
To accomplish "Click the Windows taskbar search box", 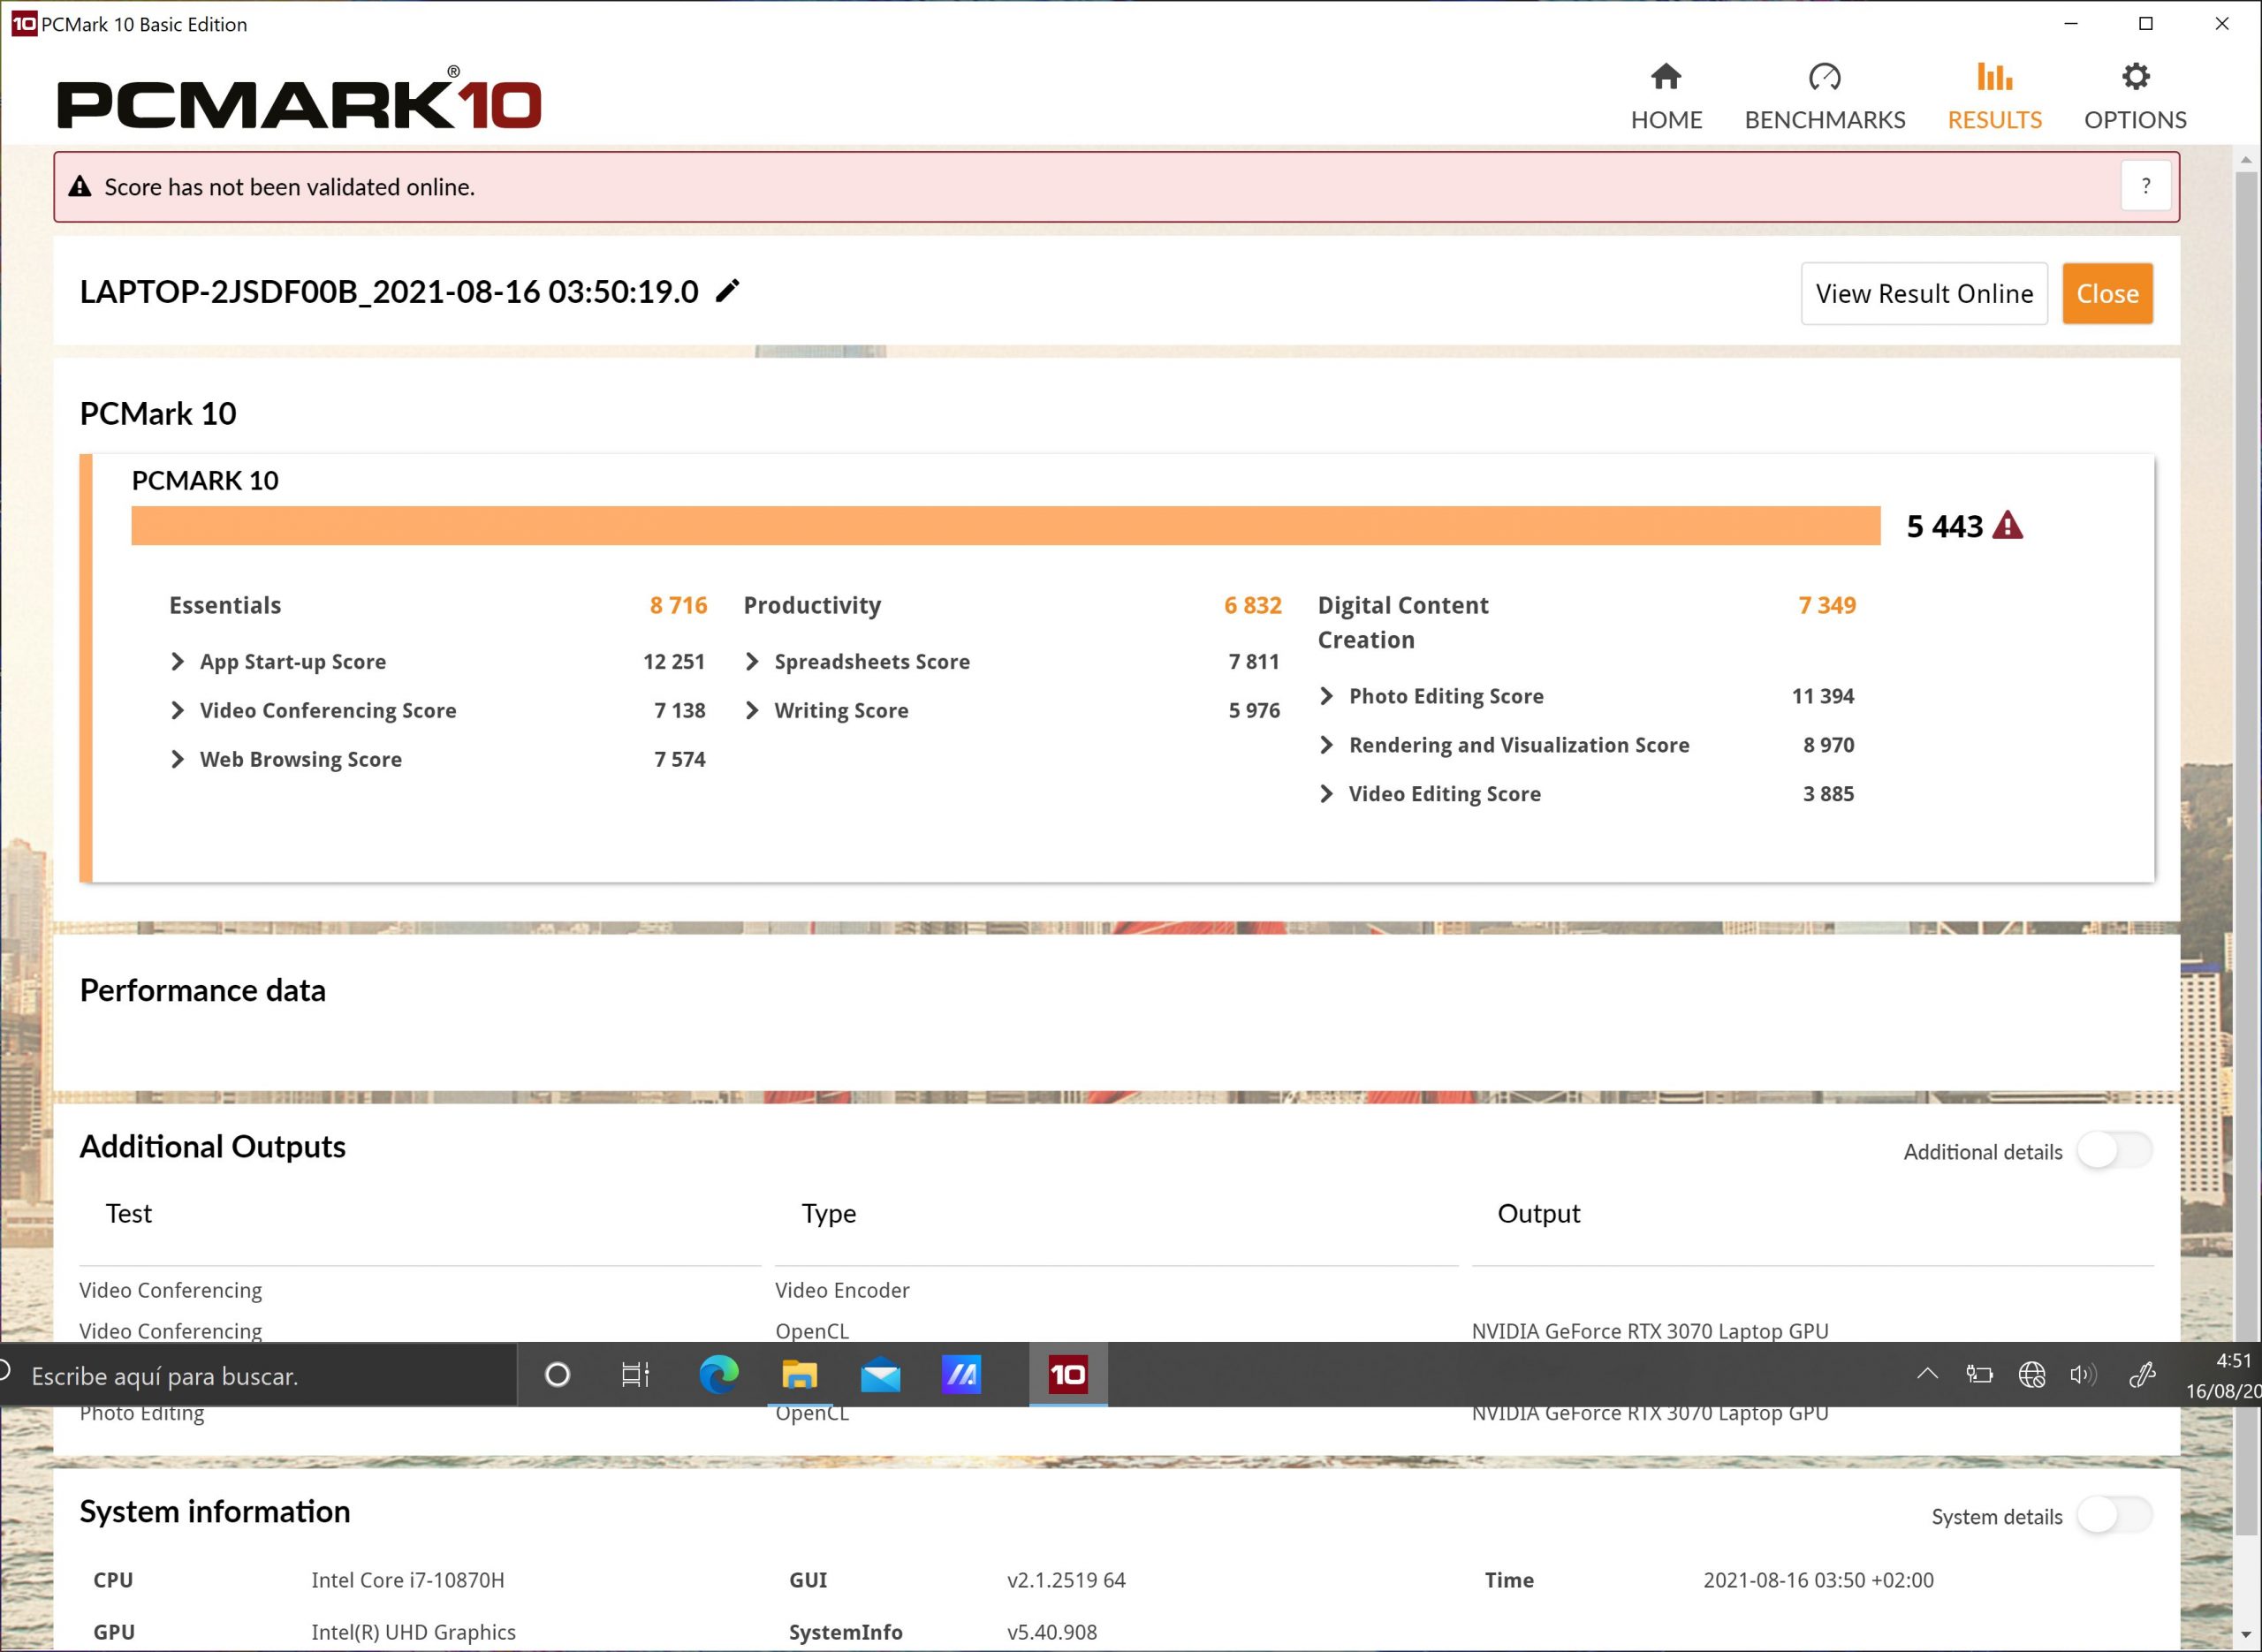I will point(258,1375).
